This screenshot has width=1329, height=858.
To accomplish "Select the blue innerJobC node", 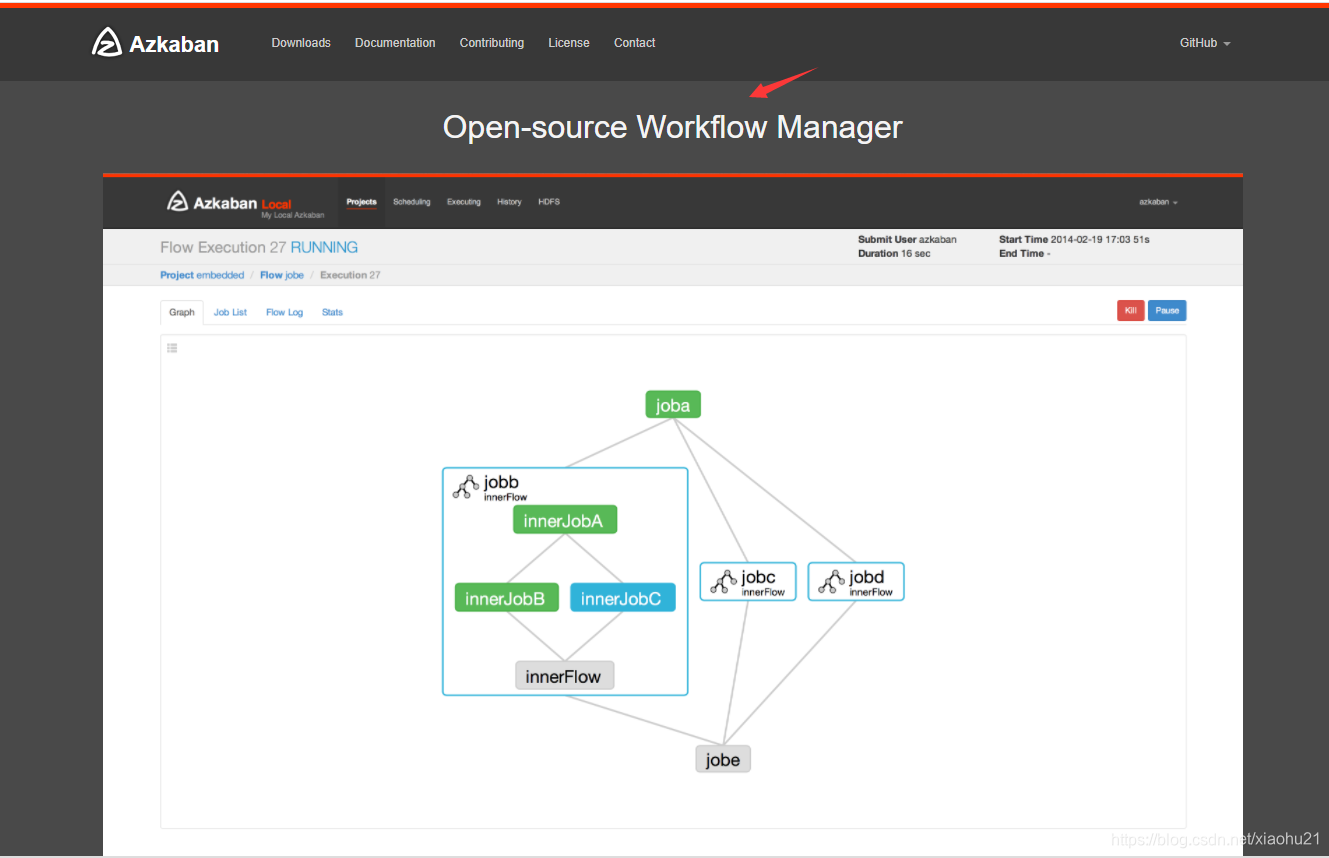I will point(622,598).
